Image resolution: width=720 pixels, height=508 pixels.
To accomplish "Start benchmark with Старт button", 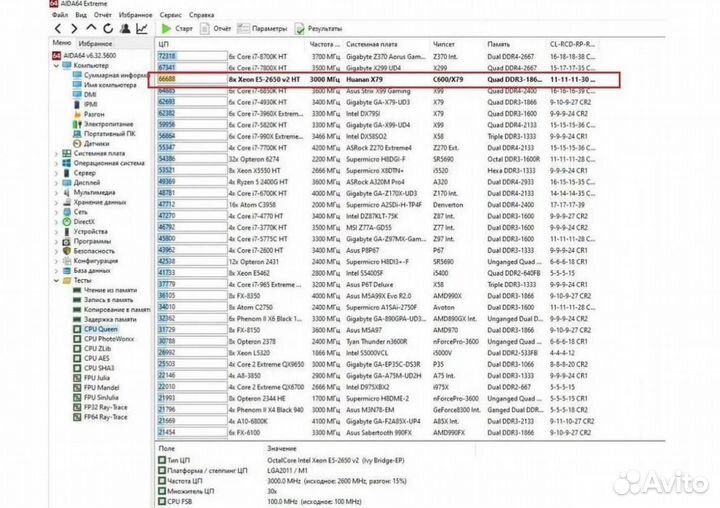I will pos(177,28).
